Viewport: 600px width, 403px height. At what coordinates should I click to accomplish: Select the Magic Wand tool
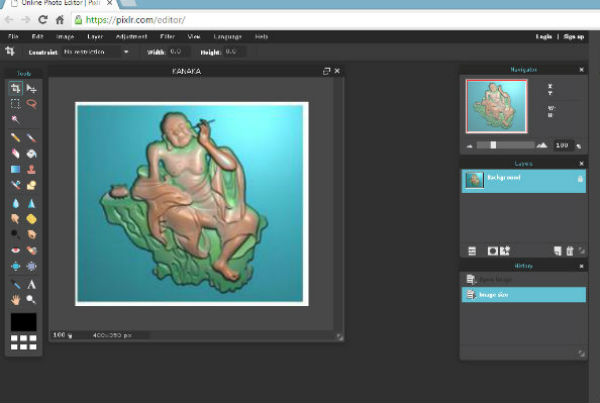coord(15,119)
